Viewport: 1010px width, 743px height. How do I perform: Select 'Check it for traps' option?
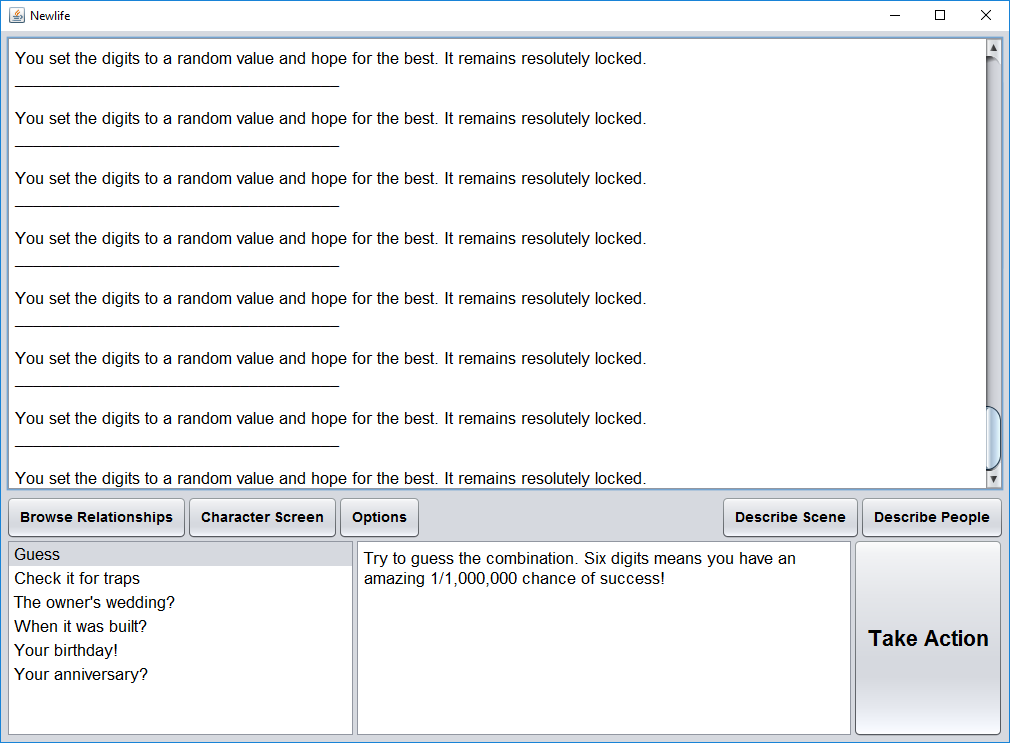pos(77,578)
